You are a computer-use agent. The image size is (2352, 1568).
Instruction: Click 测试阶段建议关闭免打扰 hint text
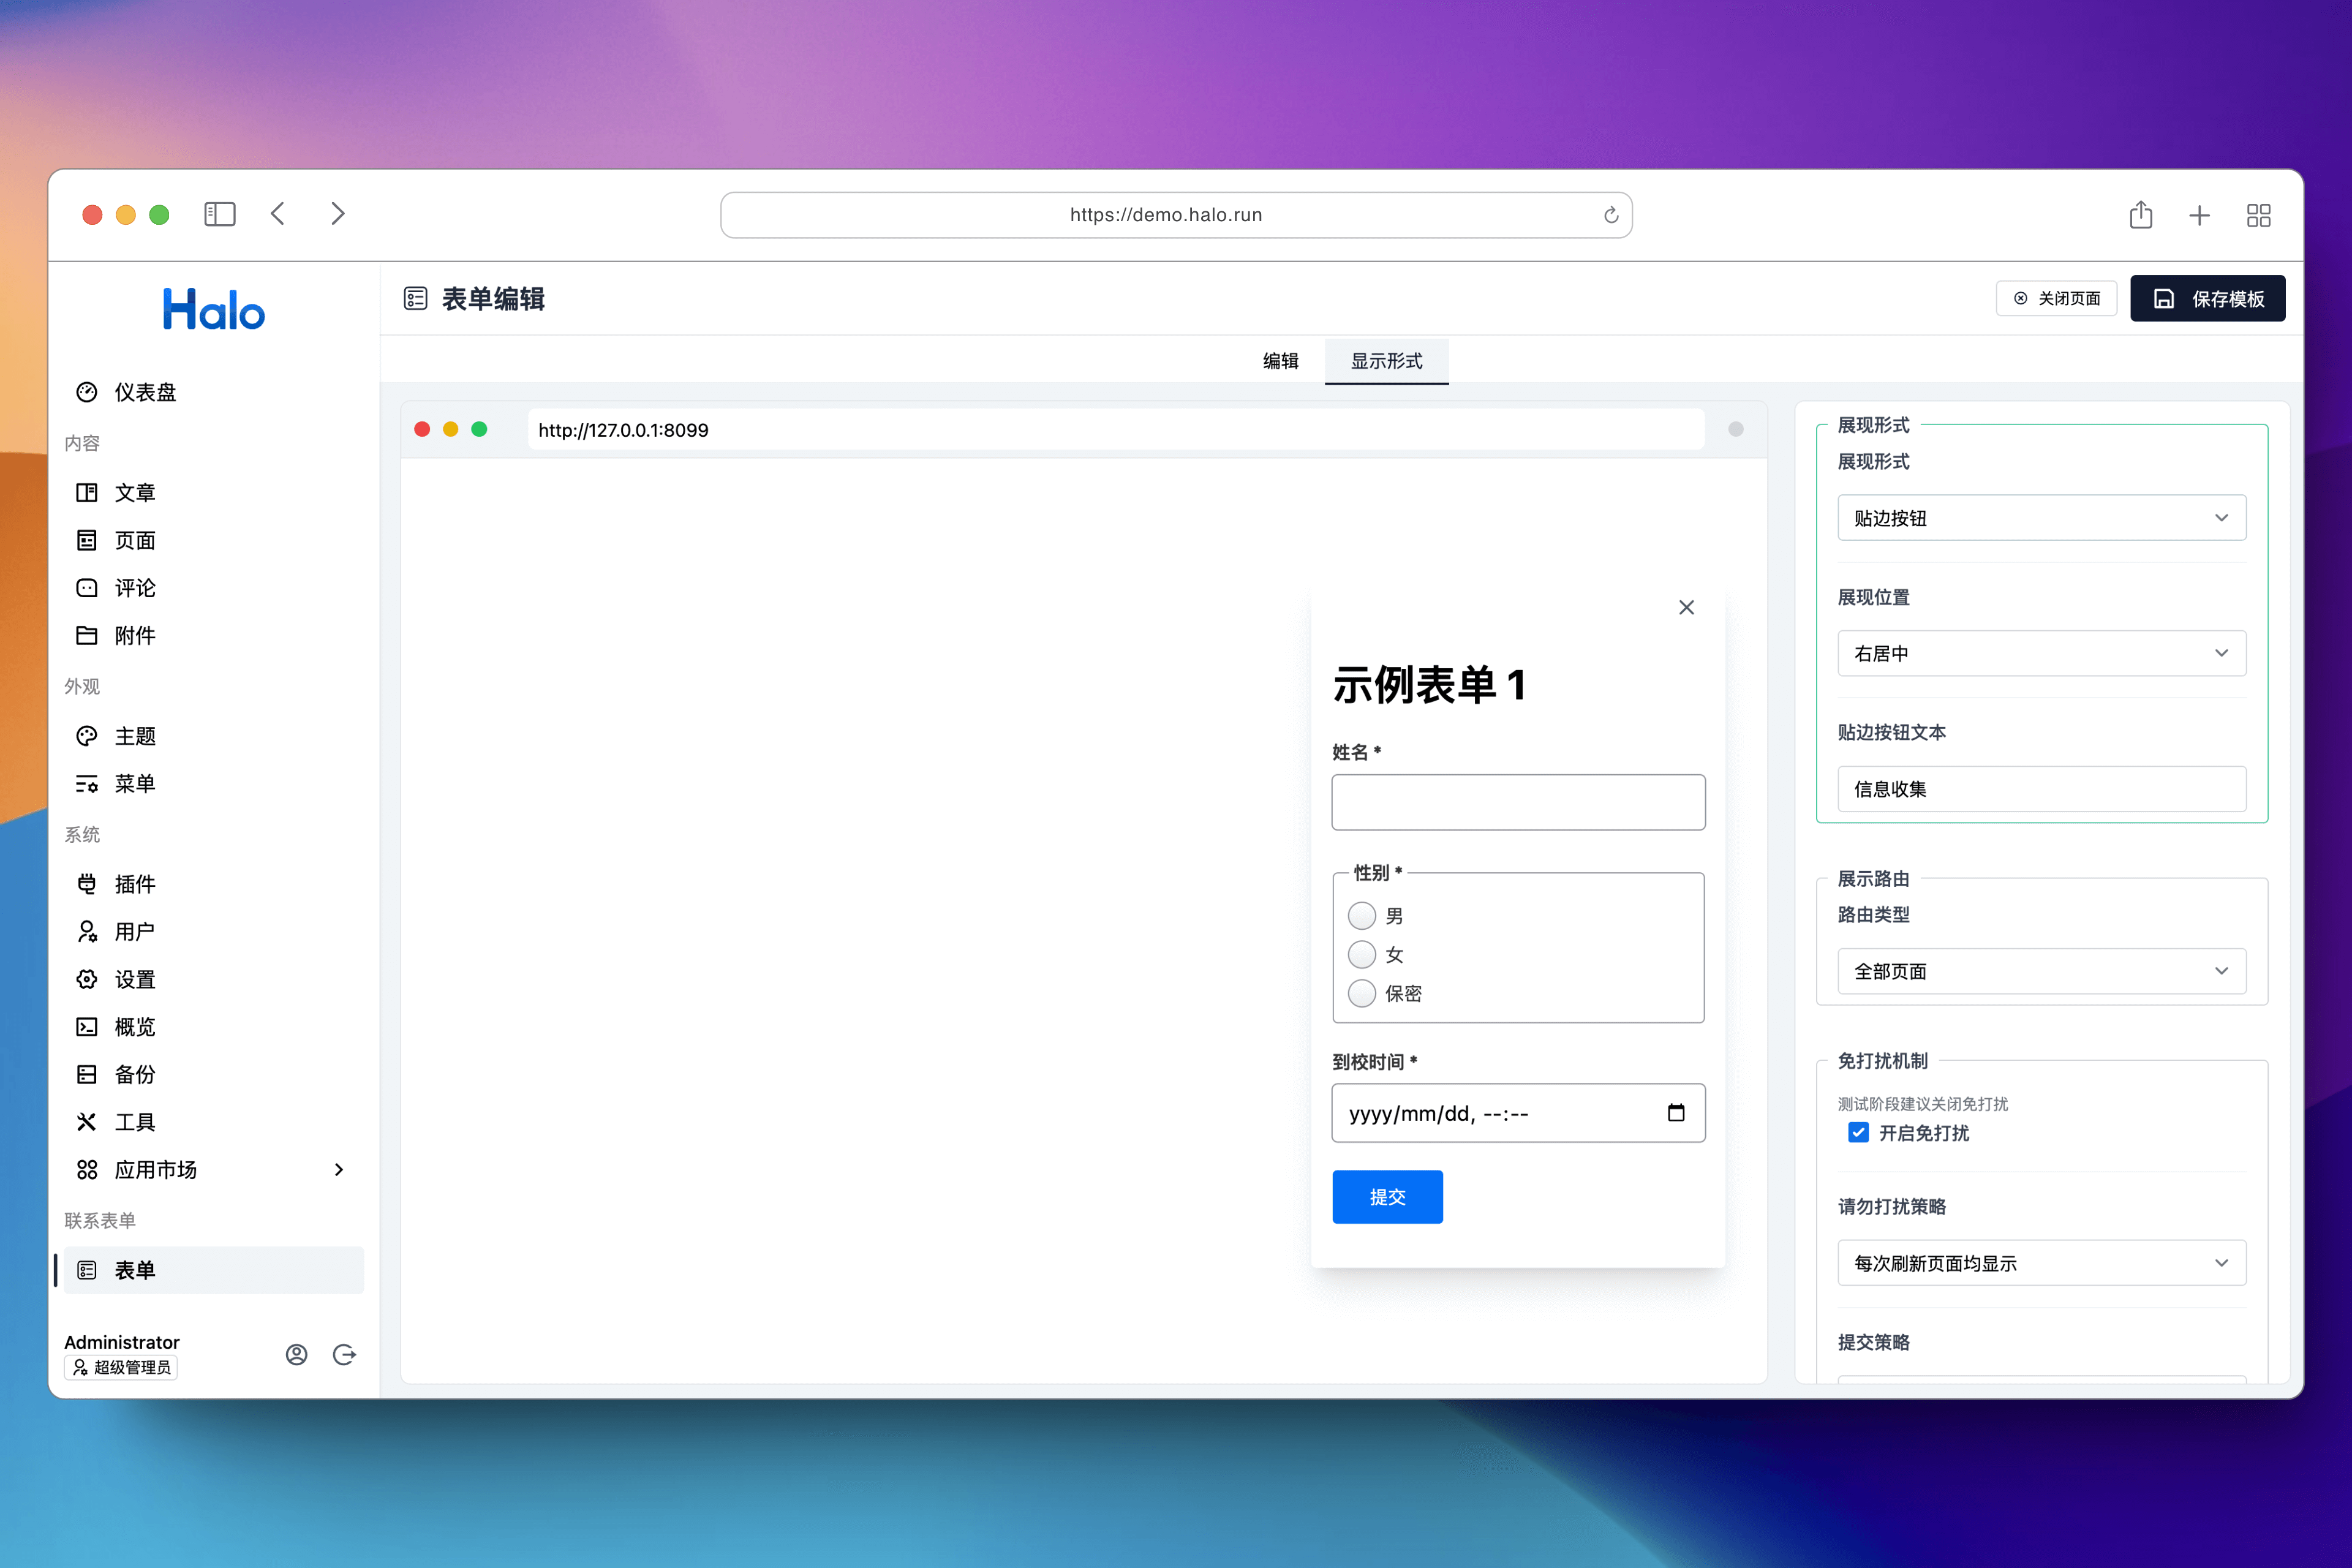click(x=1922, y=1104)
